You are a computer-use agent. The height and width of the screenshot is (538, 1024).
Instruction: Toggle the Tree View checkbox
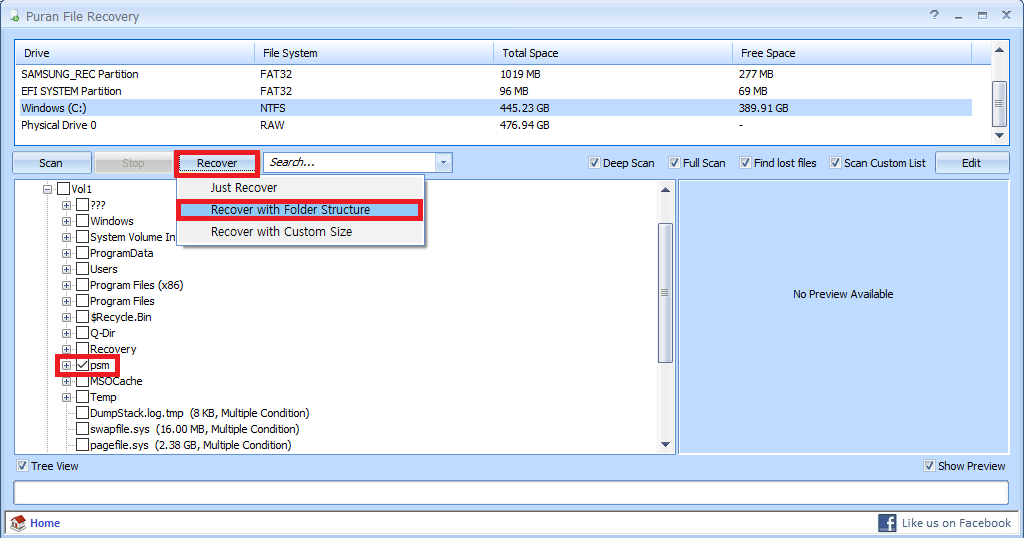(x=22, y=466)
